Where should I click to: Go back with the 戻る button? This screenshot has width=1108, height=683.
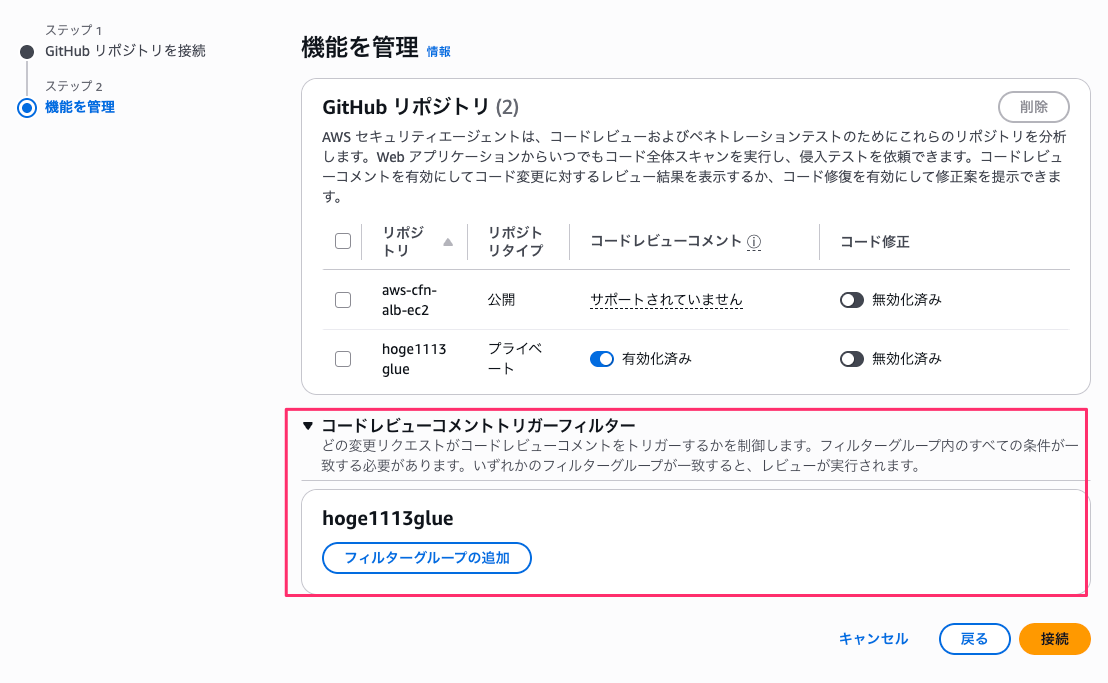tap(974, 639)
